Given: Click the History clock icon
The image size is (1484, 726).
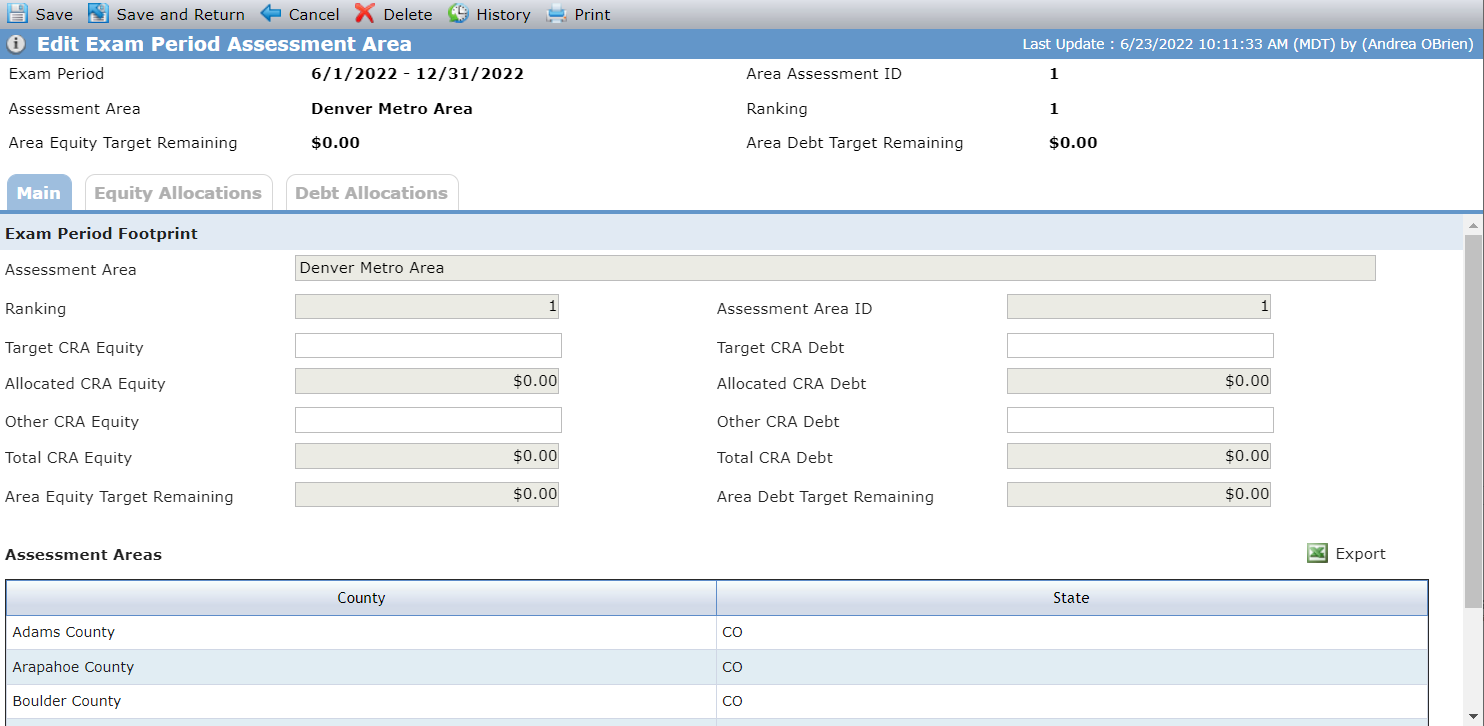Looking at the screenshot, I should [458, 14].
